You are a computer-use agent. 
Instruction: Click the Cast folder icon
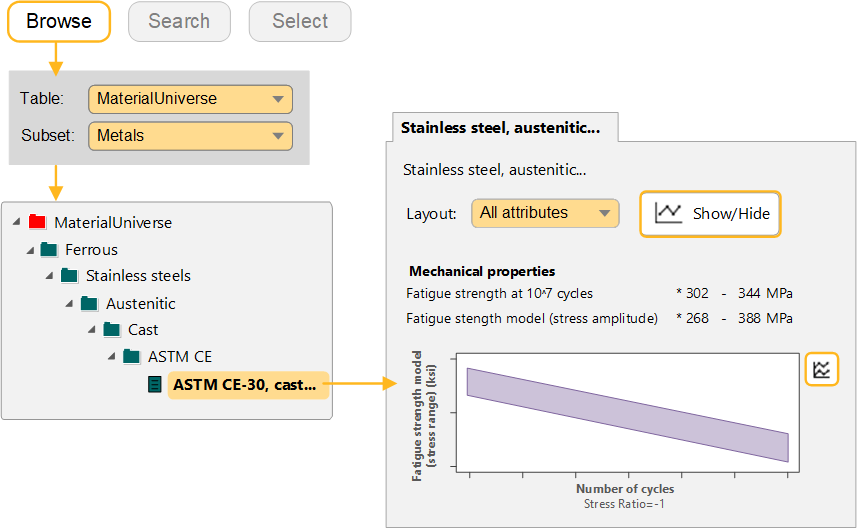pyautogui.click(x=111, y=329)
